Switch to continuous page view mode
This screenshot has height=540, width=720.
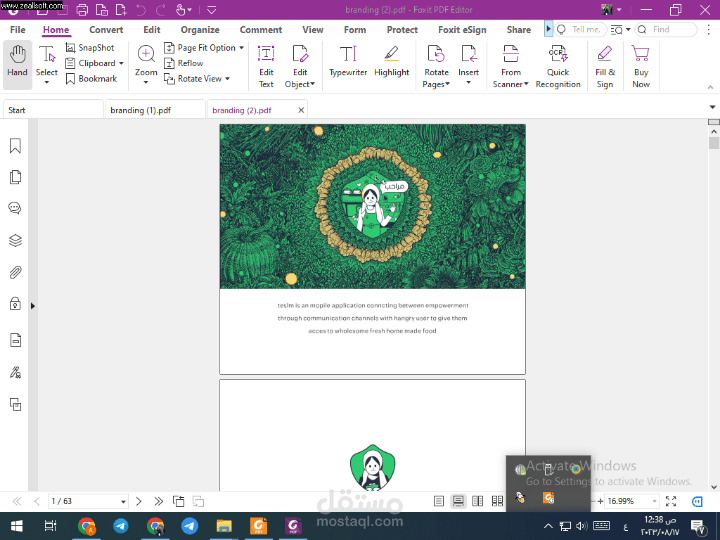point(458,501)
